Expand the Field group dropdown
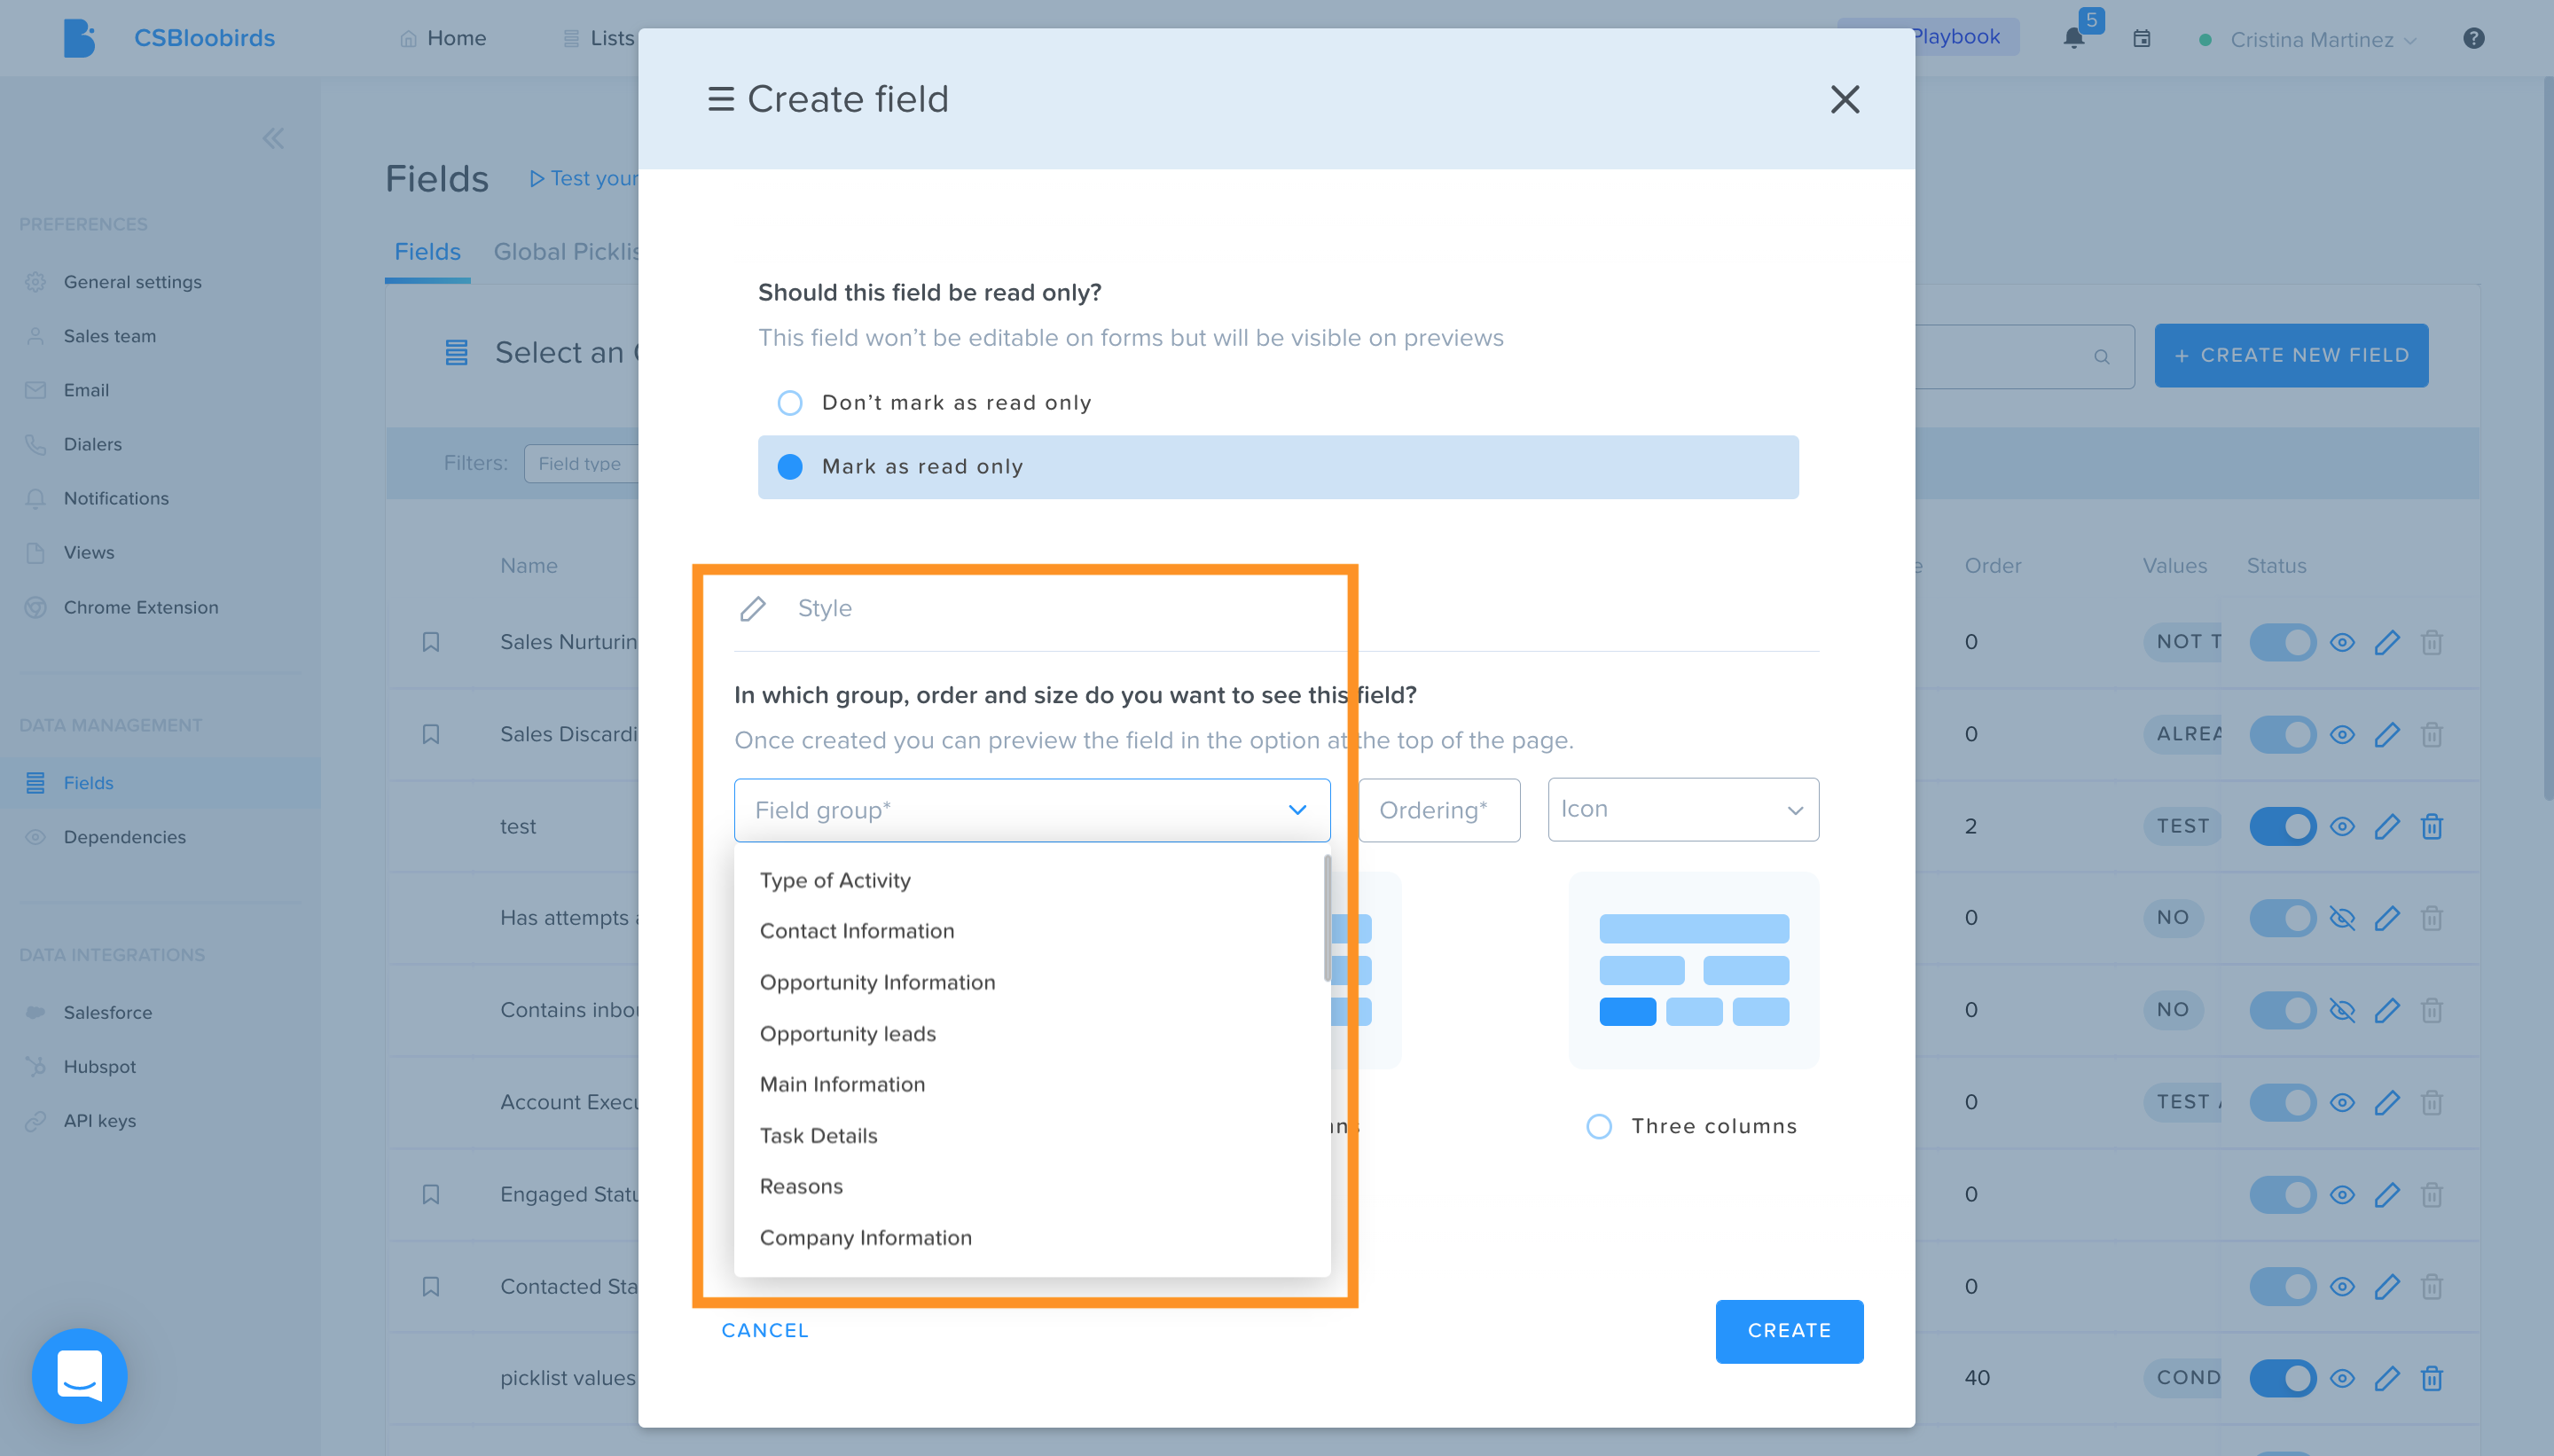 tap(1032, 810)
